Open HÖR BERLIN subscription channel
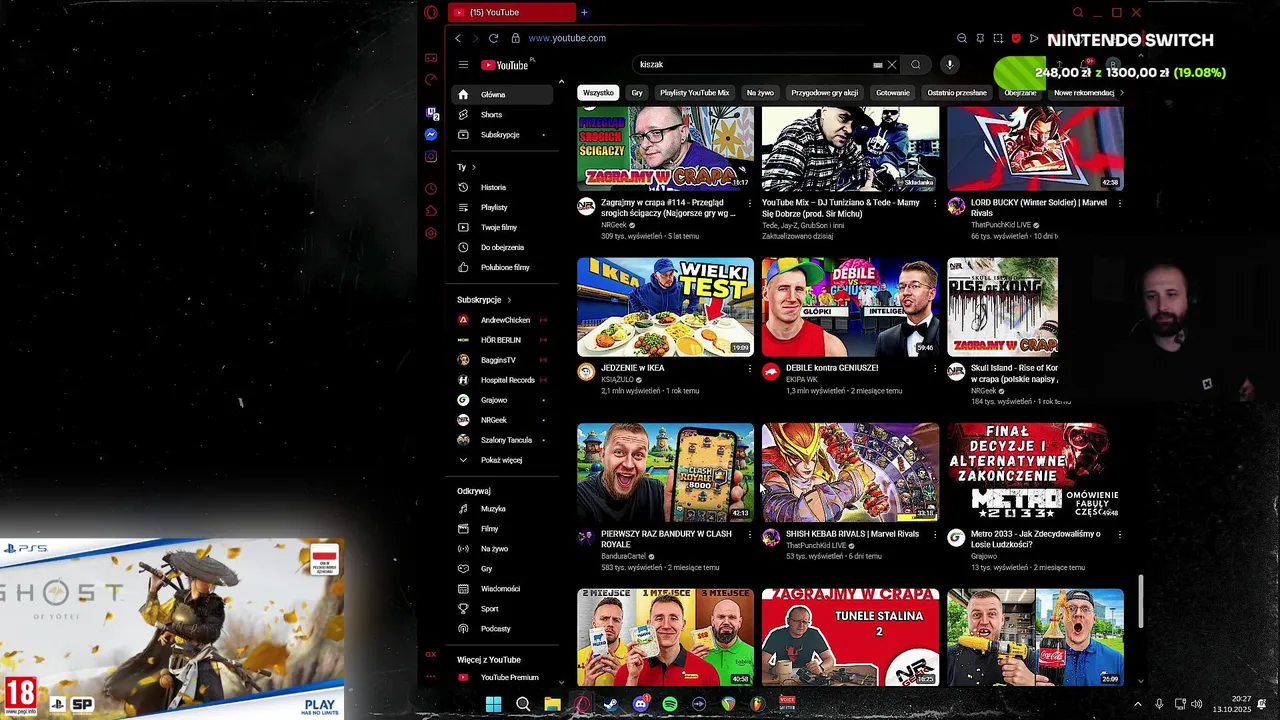 [501, 340]
